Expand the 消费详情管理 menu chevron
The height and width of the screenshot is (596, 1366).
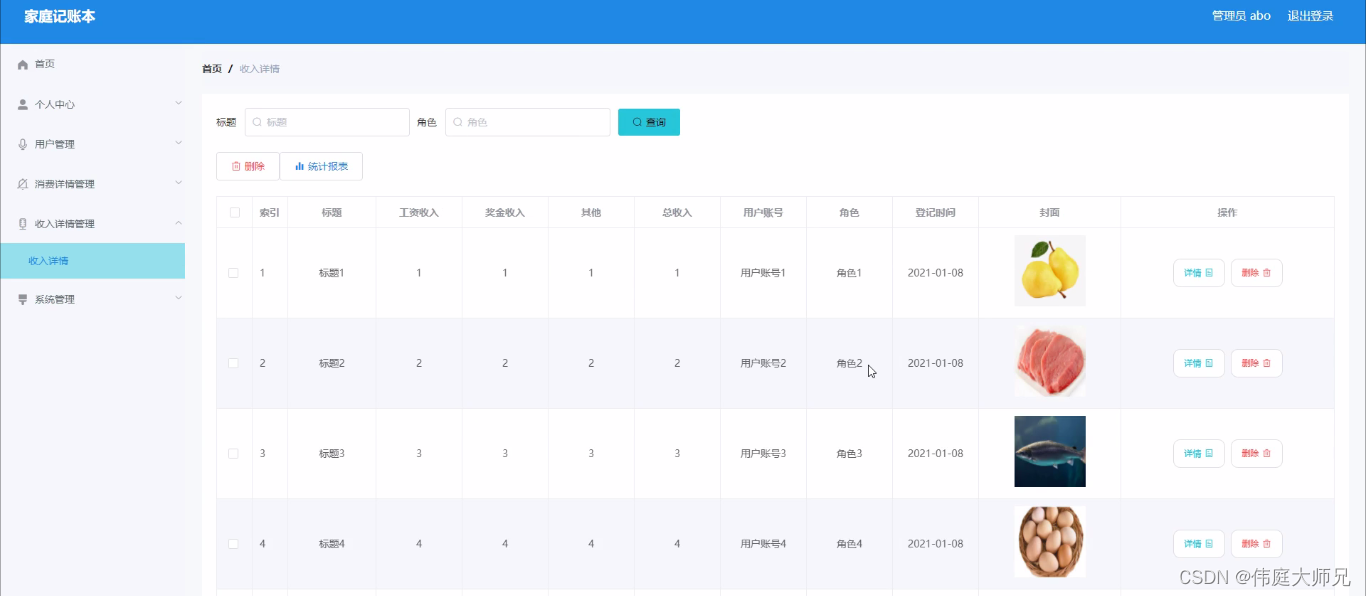(x=178, y=183)
